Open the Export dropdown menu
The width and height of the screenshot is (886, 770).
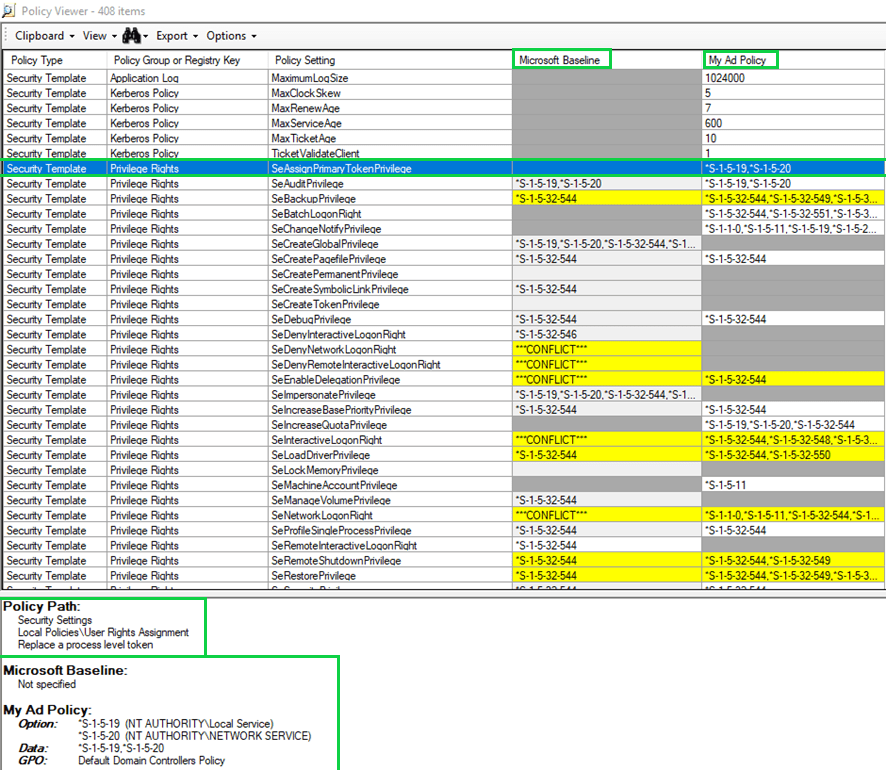[176, 36]
